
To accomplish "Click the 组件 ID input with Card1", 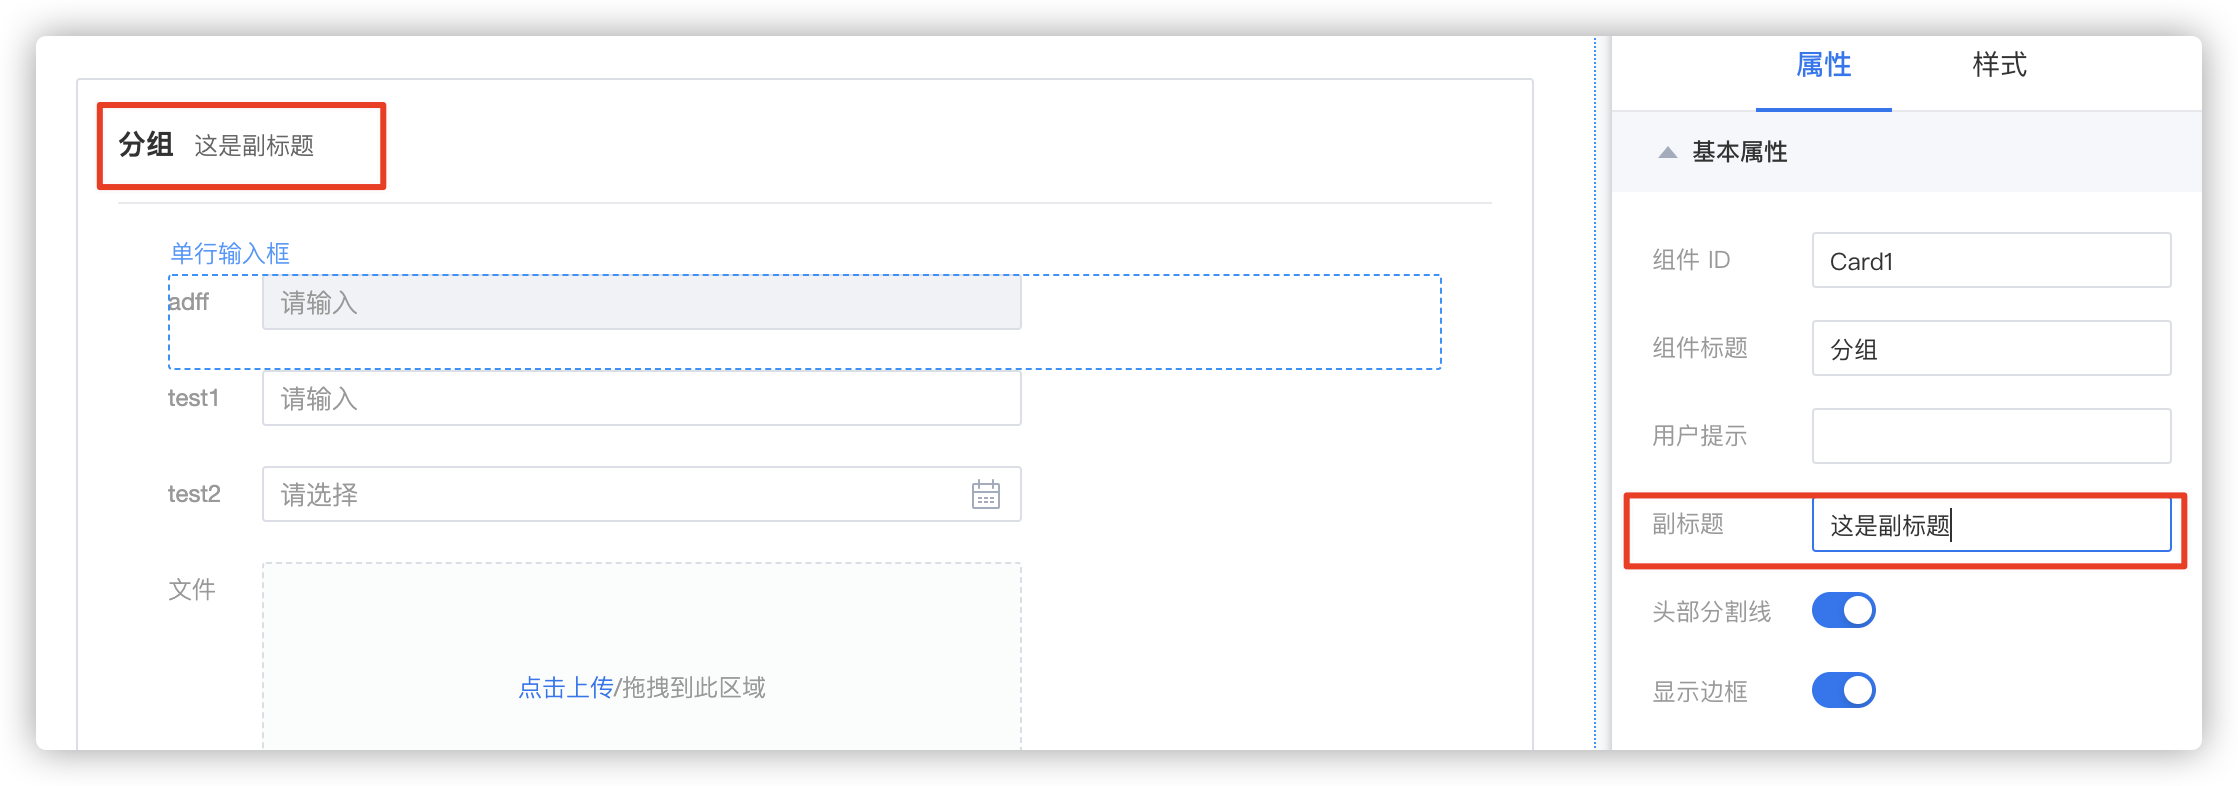I will pos(1991,261).
